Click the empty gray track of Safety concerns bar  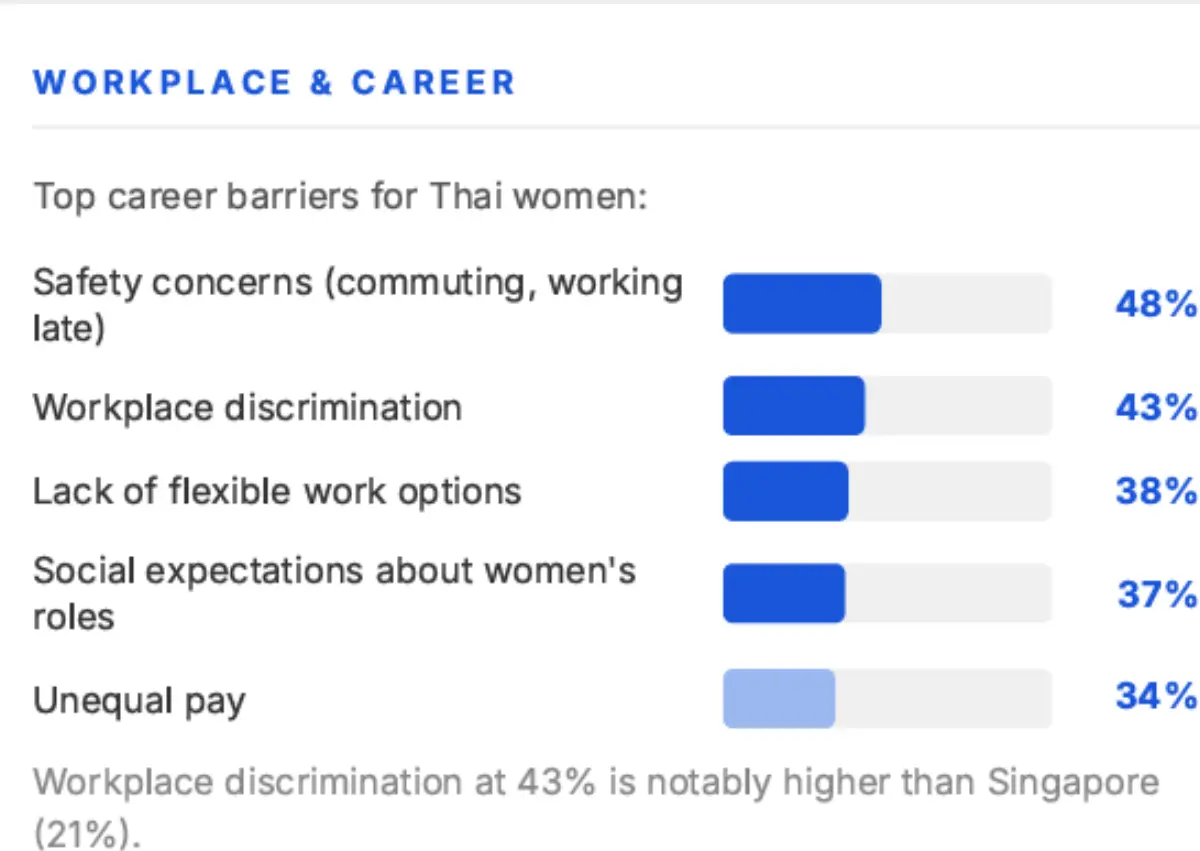click(966, 304)
